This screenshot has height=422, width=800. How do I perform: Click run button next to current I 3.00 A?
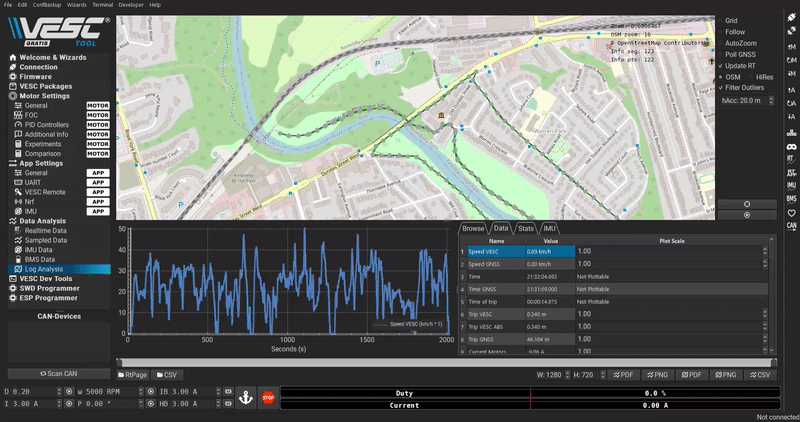(69, 404)
